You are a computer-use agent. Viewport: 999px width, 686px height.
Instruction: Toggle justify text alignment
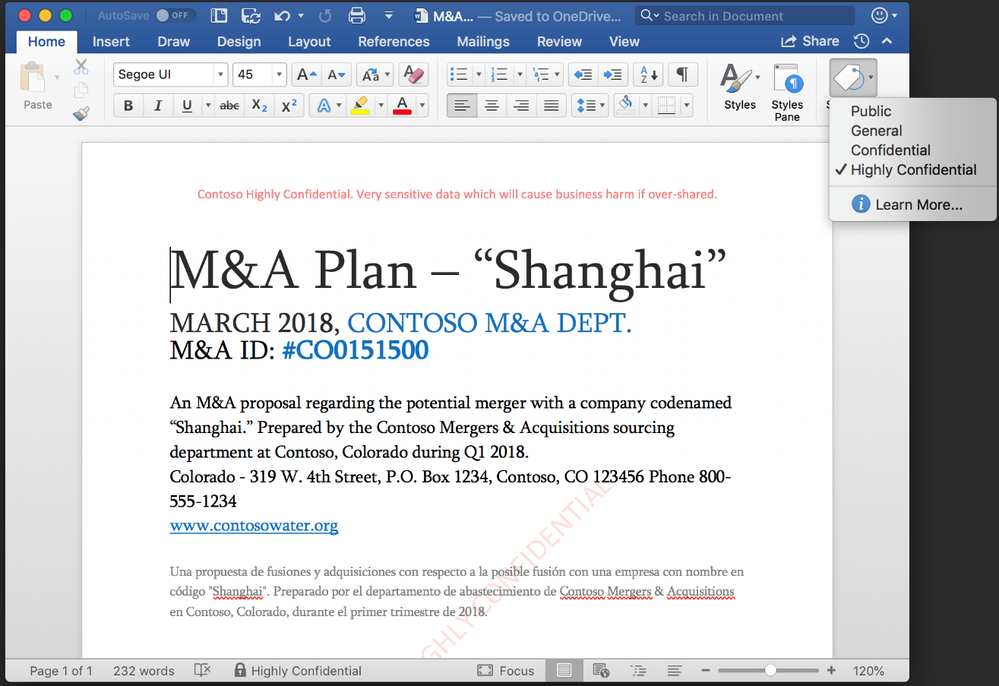pyautogui.click(x=551, y=105)
